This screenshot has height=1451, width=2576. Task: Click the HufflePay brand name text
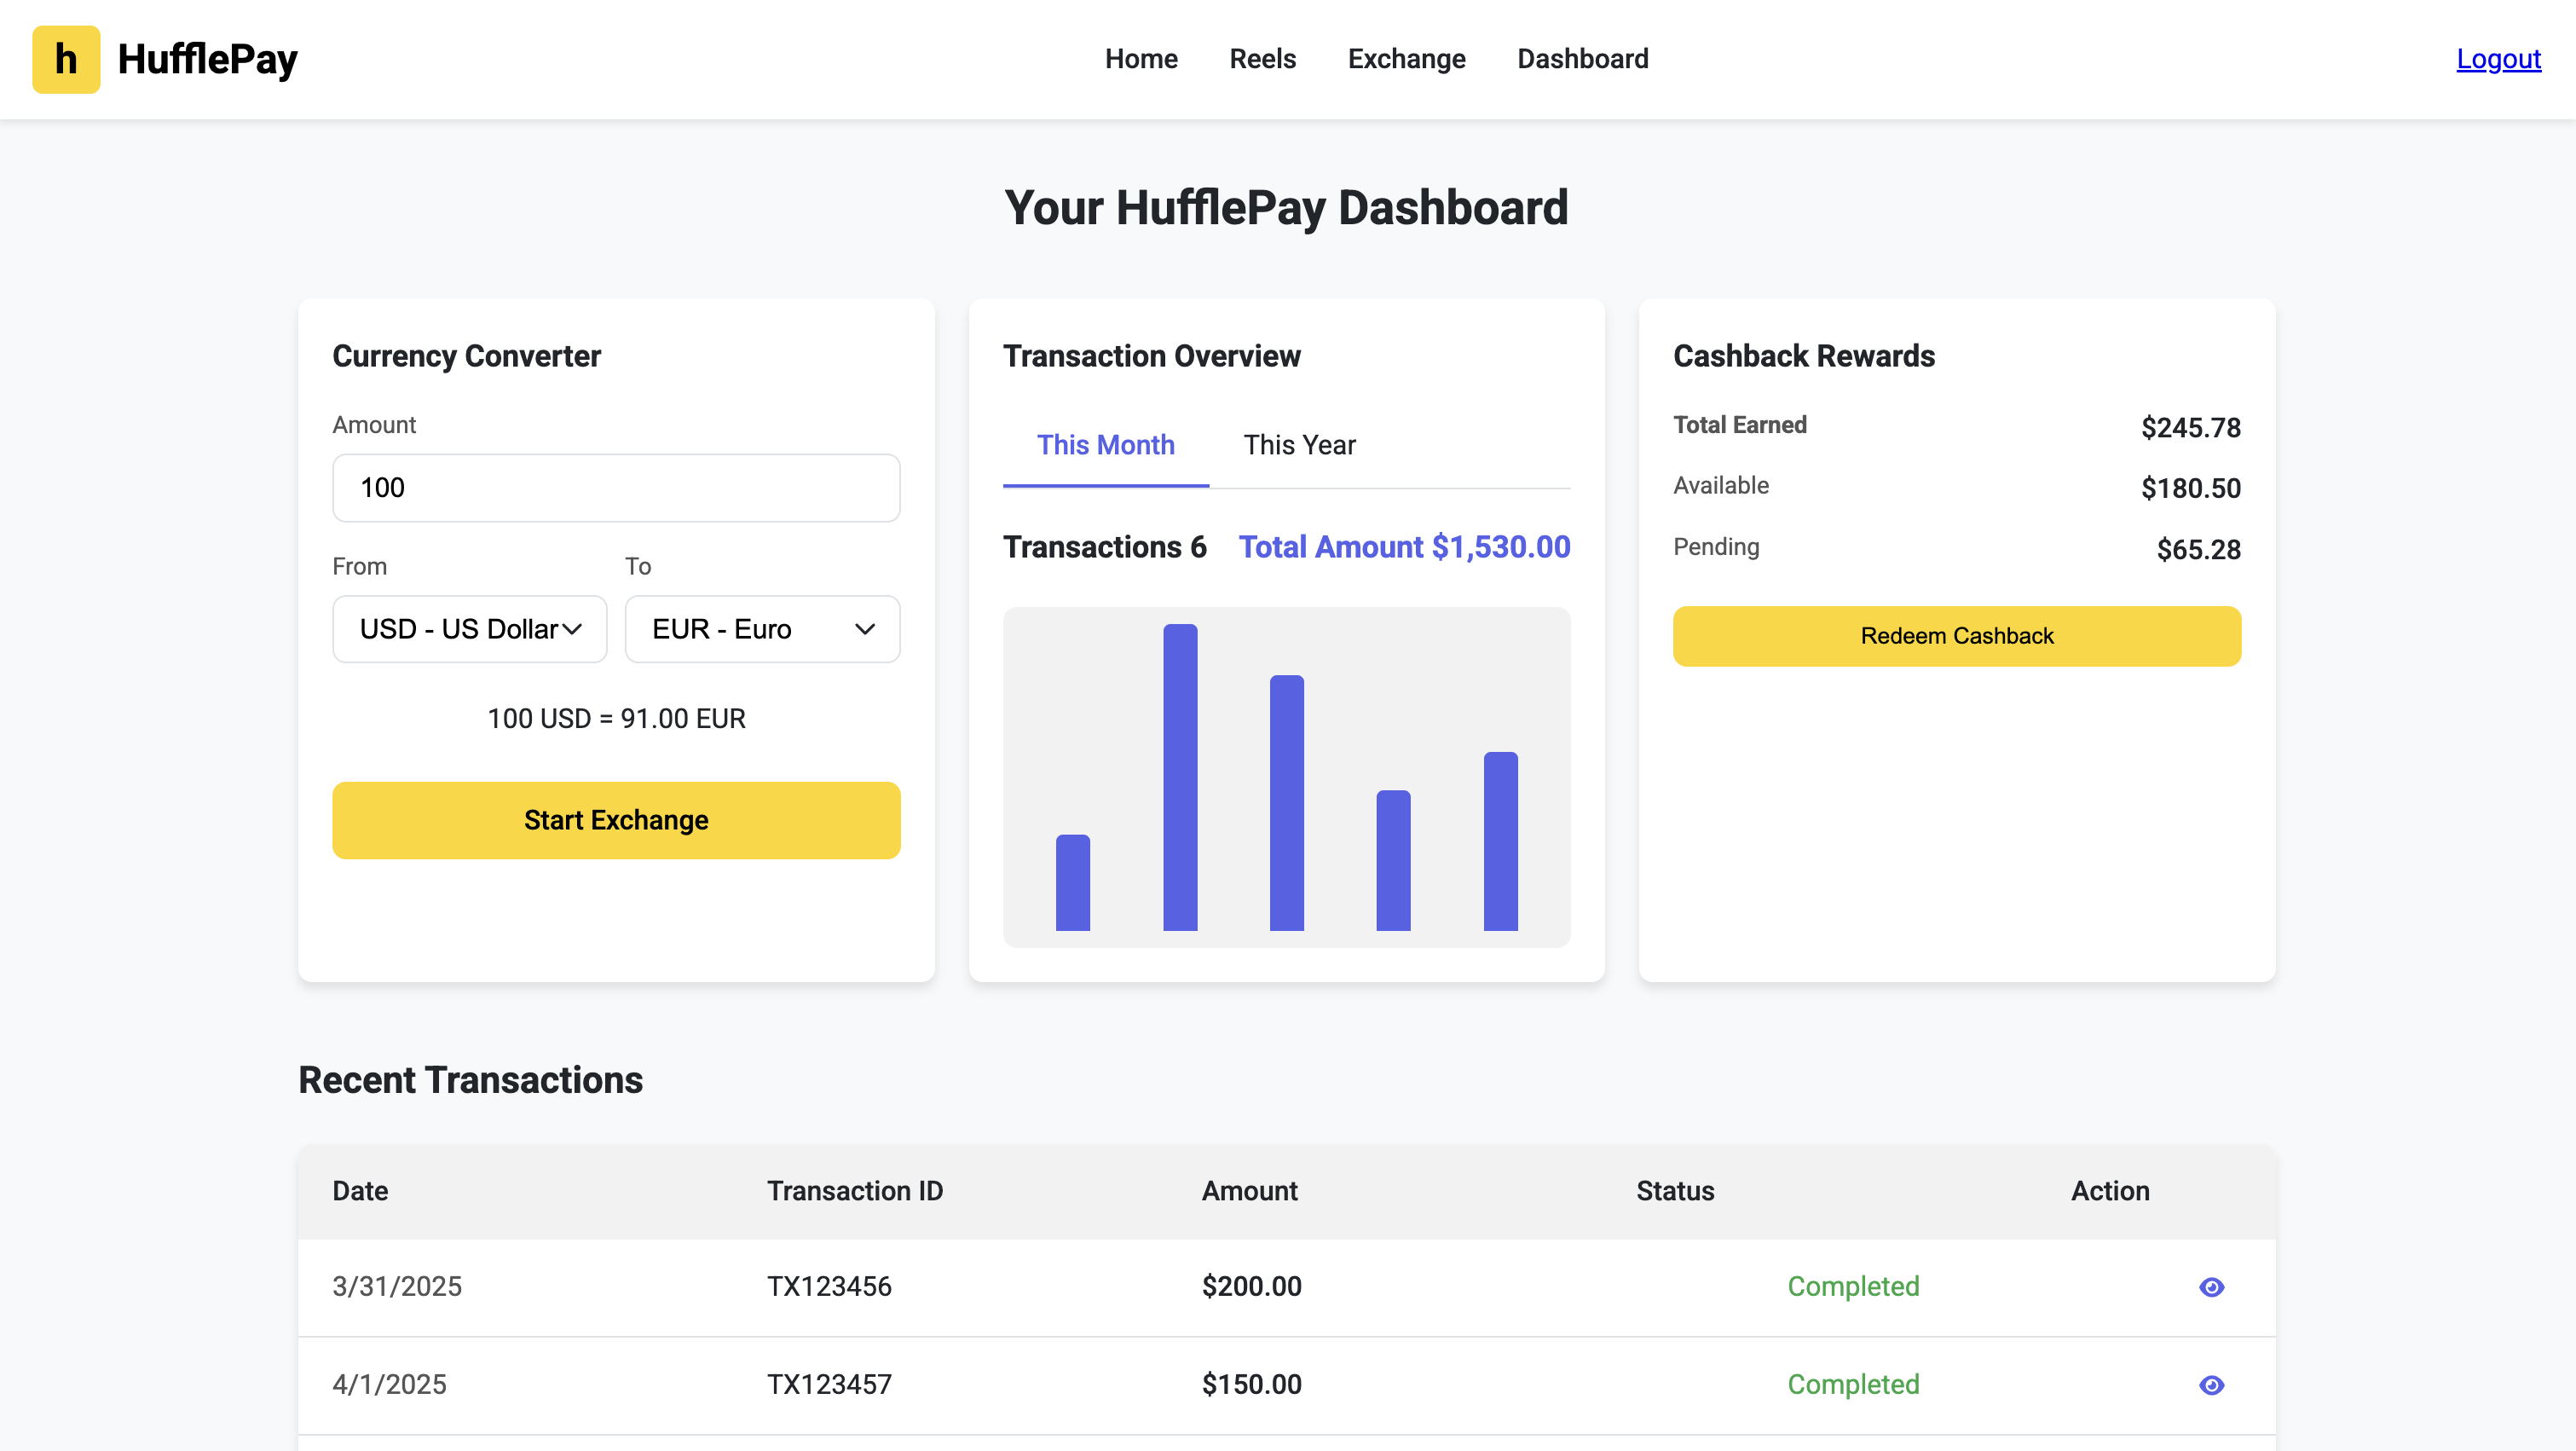[x=207, y=59]
